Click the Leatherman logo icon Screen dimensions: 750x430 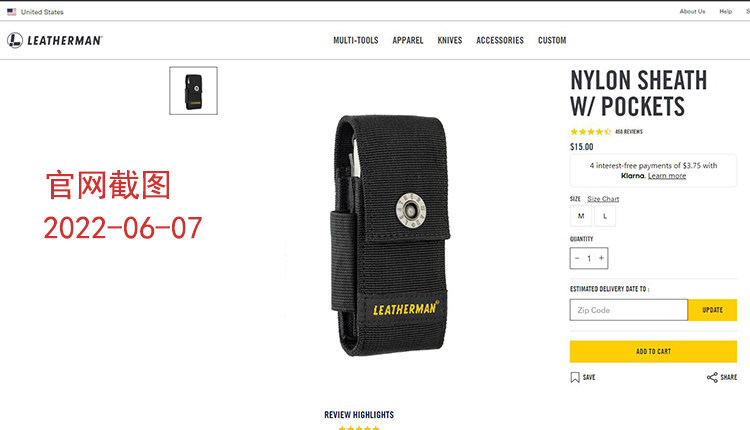click(x=15, y=40)
